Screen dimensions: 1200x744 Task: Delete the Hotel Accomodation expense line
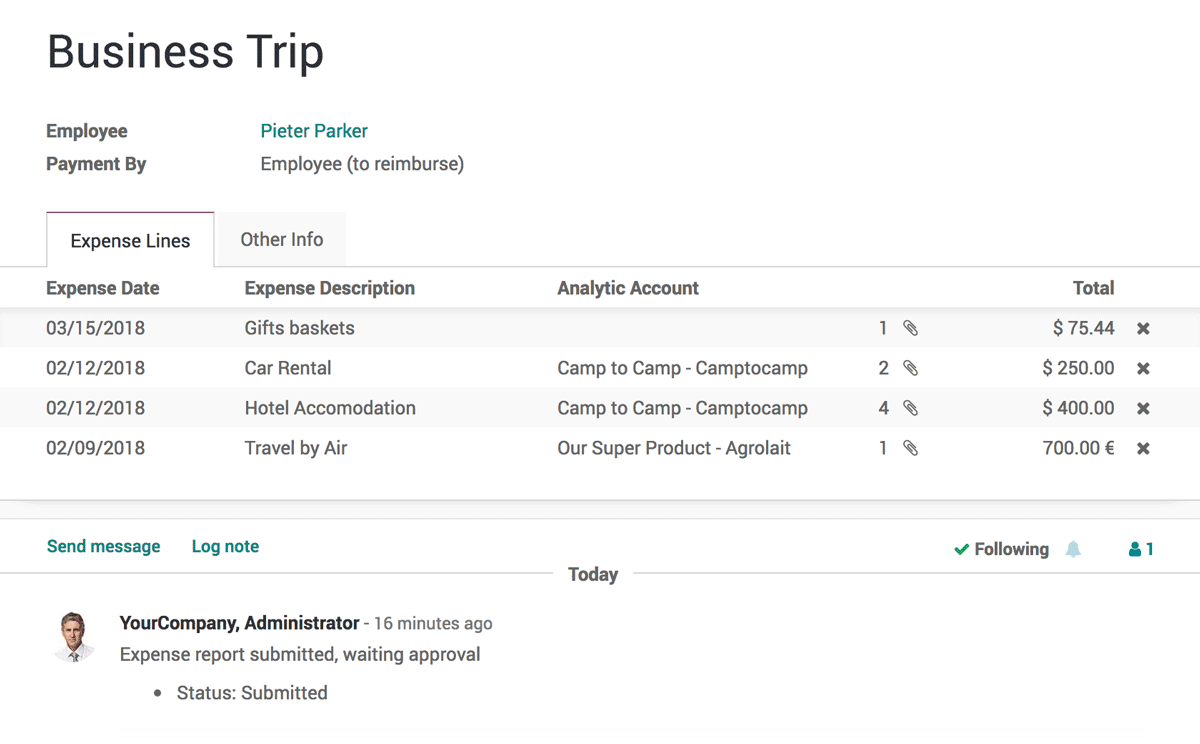pos(1143,408)
